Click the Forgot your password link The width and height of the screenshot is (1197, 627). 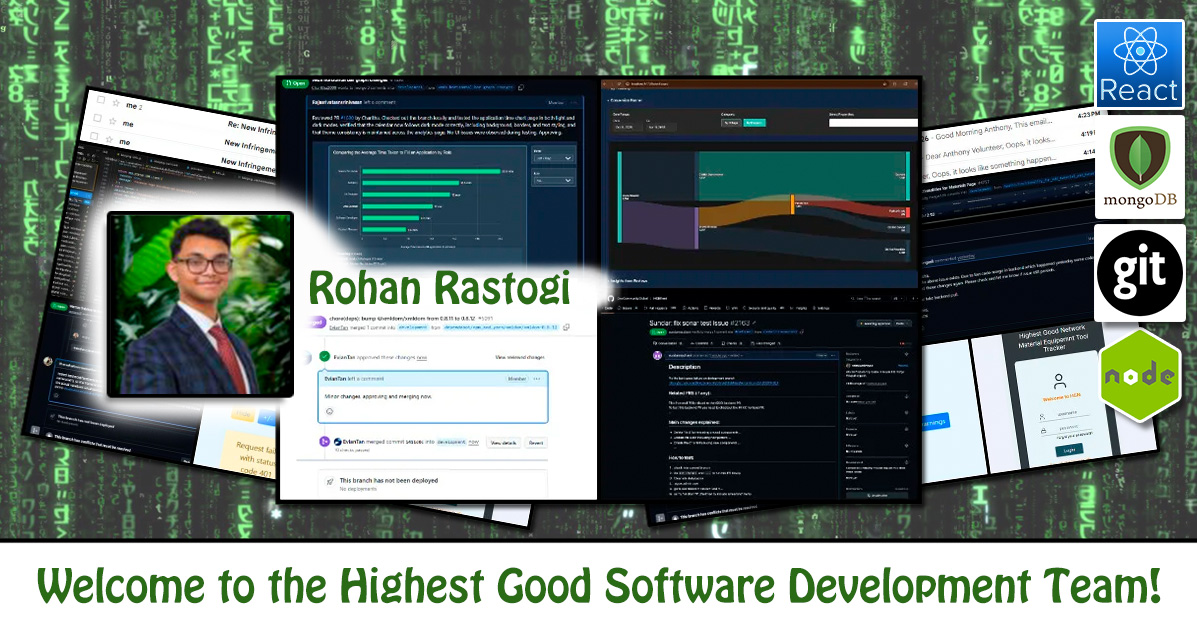click(1074, 435)
